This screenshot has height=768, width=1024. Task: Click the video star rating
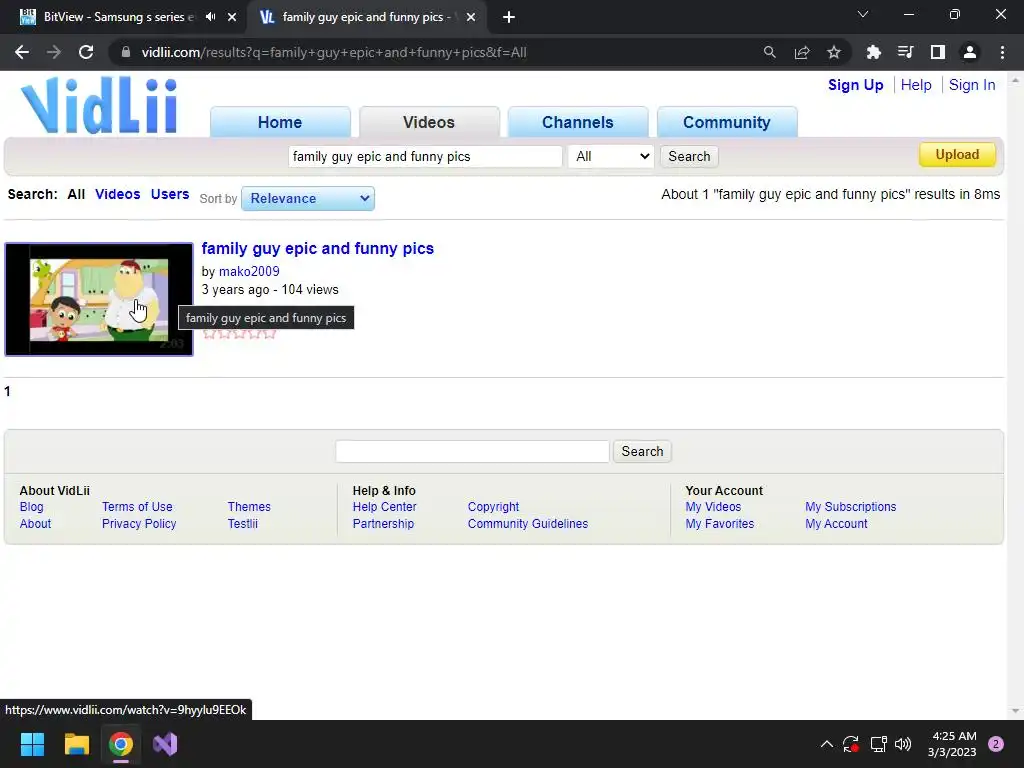pos(239,334)
